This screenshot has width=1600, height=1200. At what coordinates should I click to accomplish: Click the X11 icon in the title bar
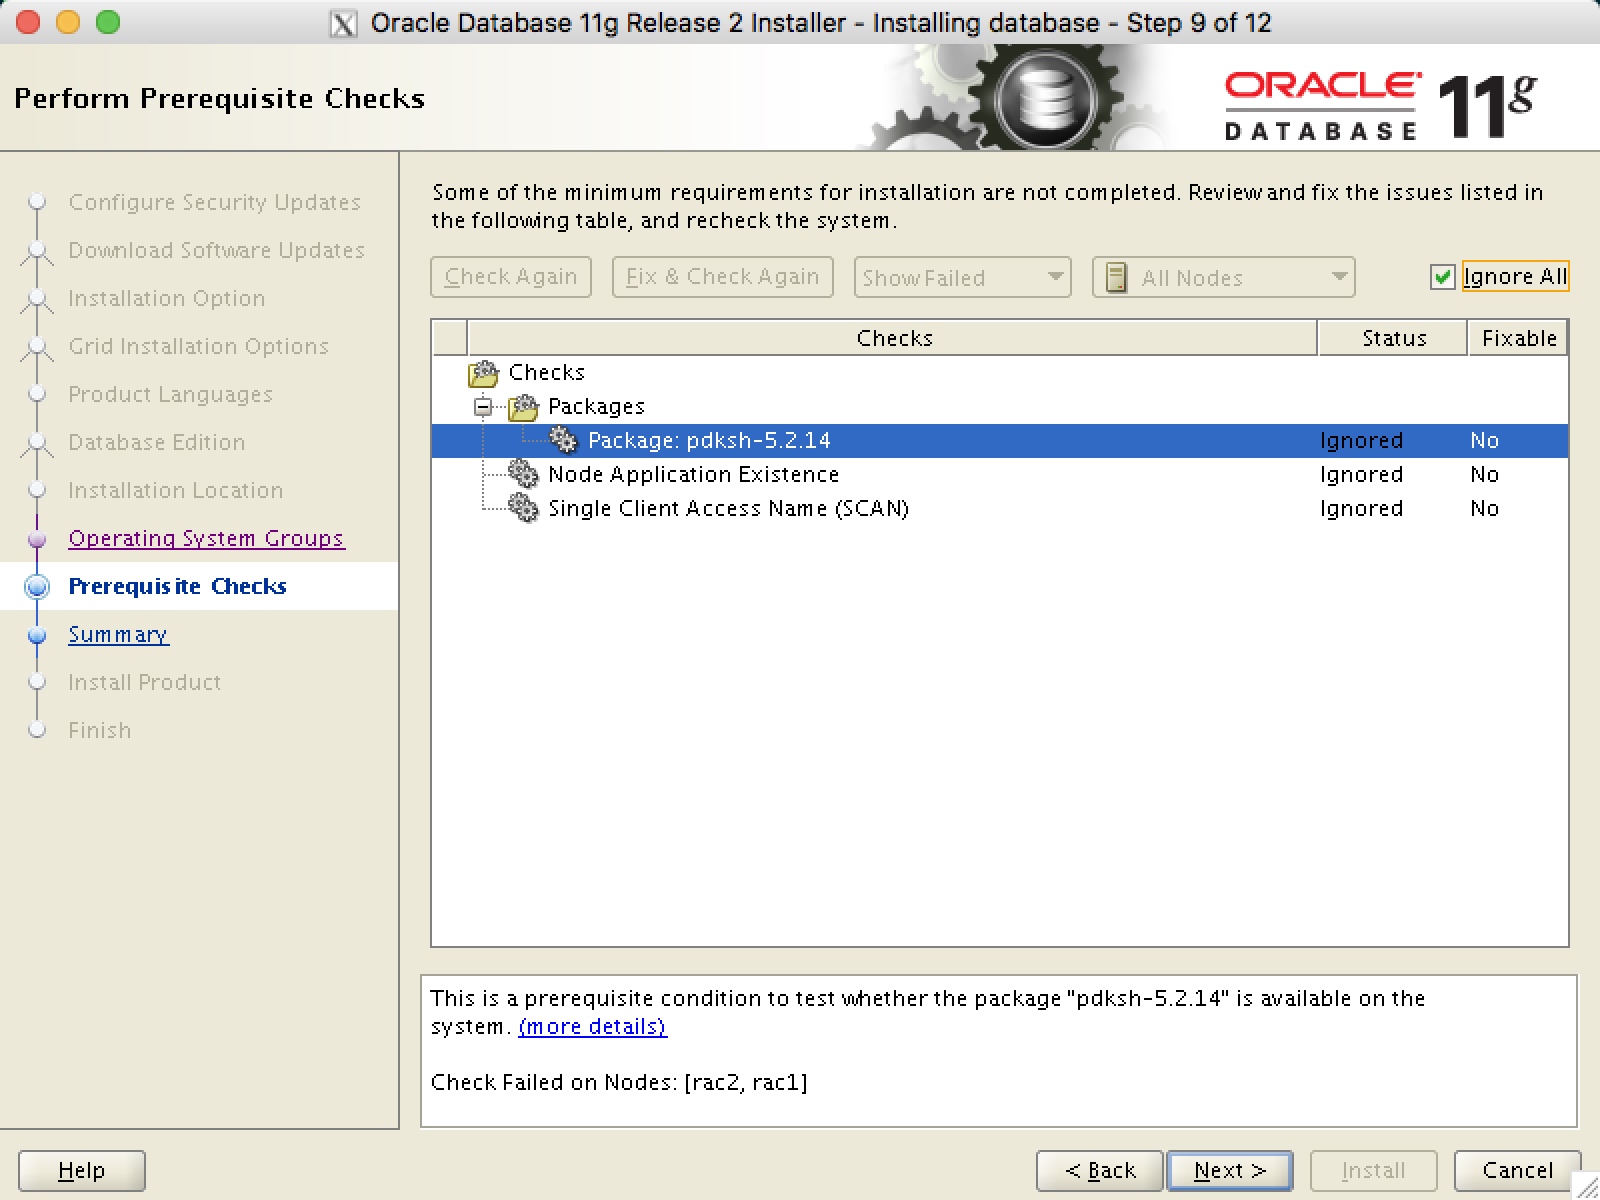[x=344, y=21]
